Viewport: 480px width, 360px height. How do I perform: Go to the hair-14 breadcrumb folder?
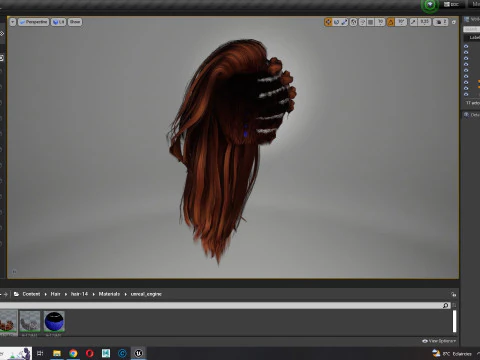pos(79,294)
